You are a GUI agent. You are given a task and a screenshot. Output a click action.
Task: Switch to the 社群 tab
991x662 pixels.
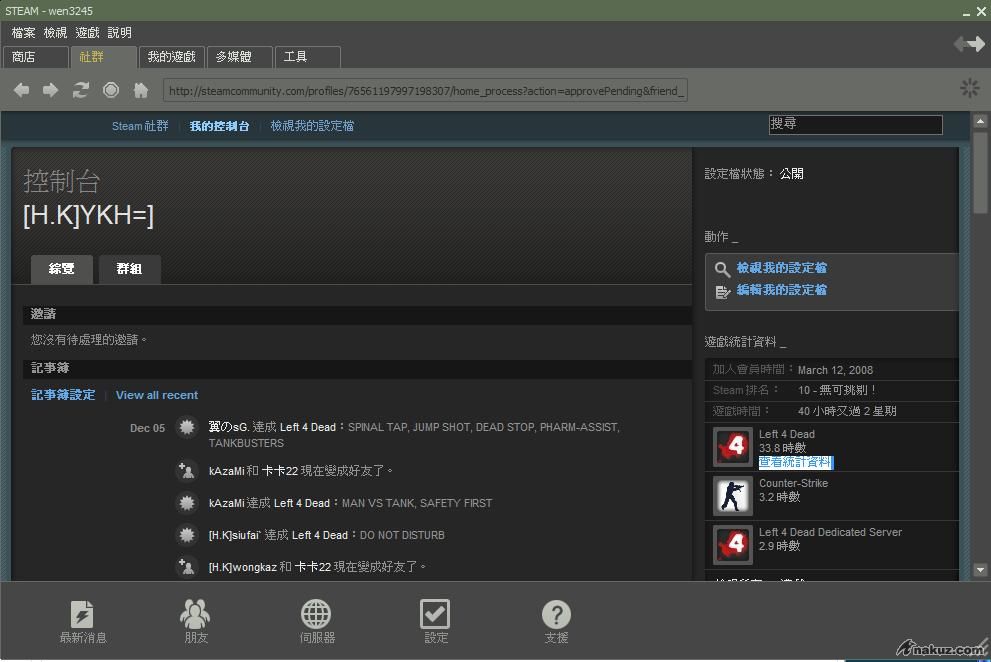(x=104, y=57)
